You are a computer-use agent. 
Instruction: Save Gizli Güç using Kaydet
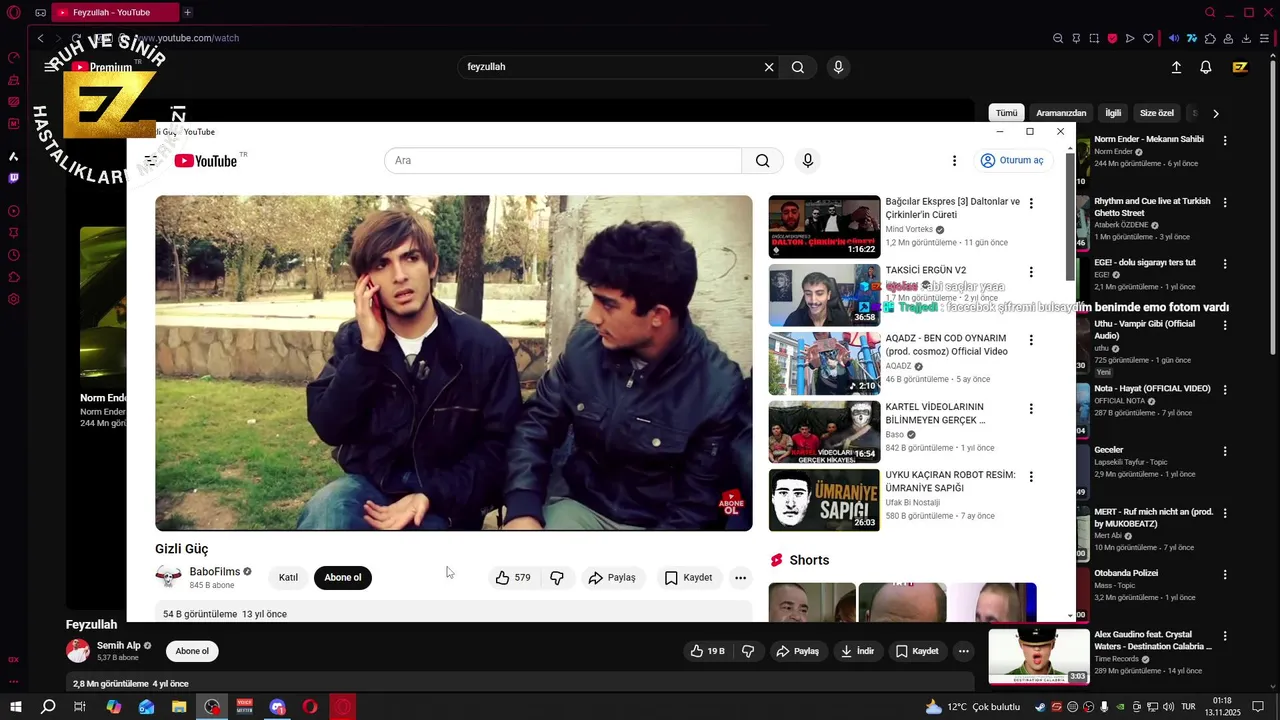(x=689, y=578)
